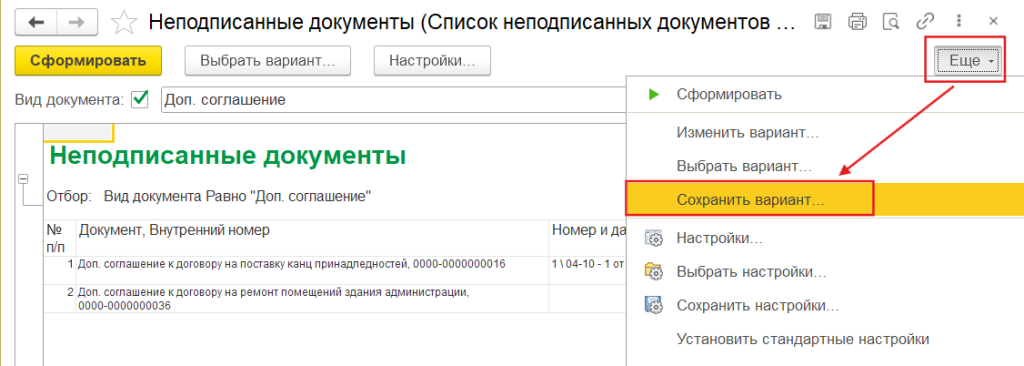Click the Неподписанные документы report heading
The width and height of the screenshot is (1024, 366).
coord(227,156)
